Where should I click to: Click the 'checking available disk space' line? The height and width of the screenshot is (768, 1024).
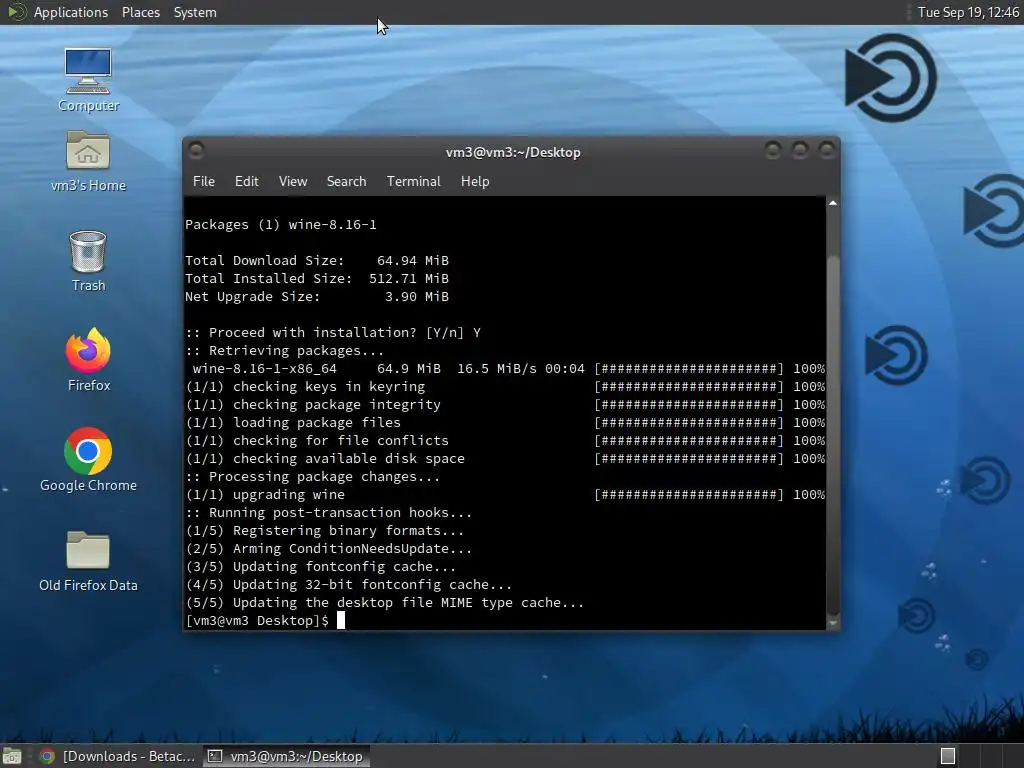(x=505, y=458)
